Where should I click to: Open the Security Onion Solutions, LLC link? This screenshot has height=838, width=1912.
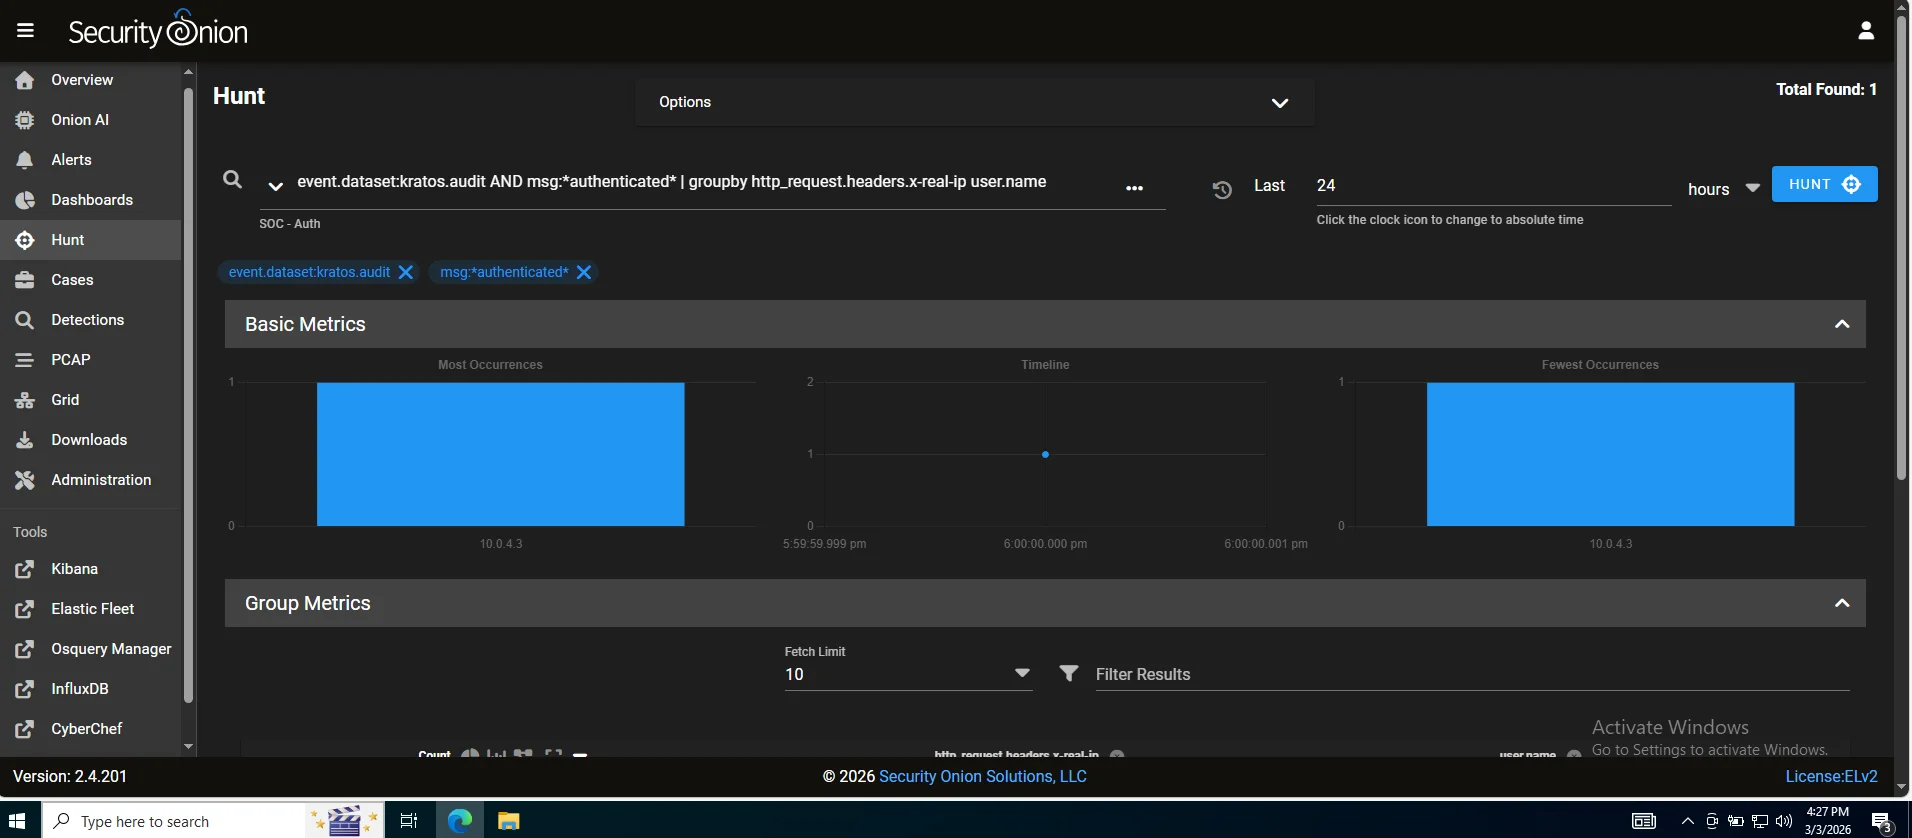point(982,776)
